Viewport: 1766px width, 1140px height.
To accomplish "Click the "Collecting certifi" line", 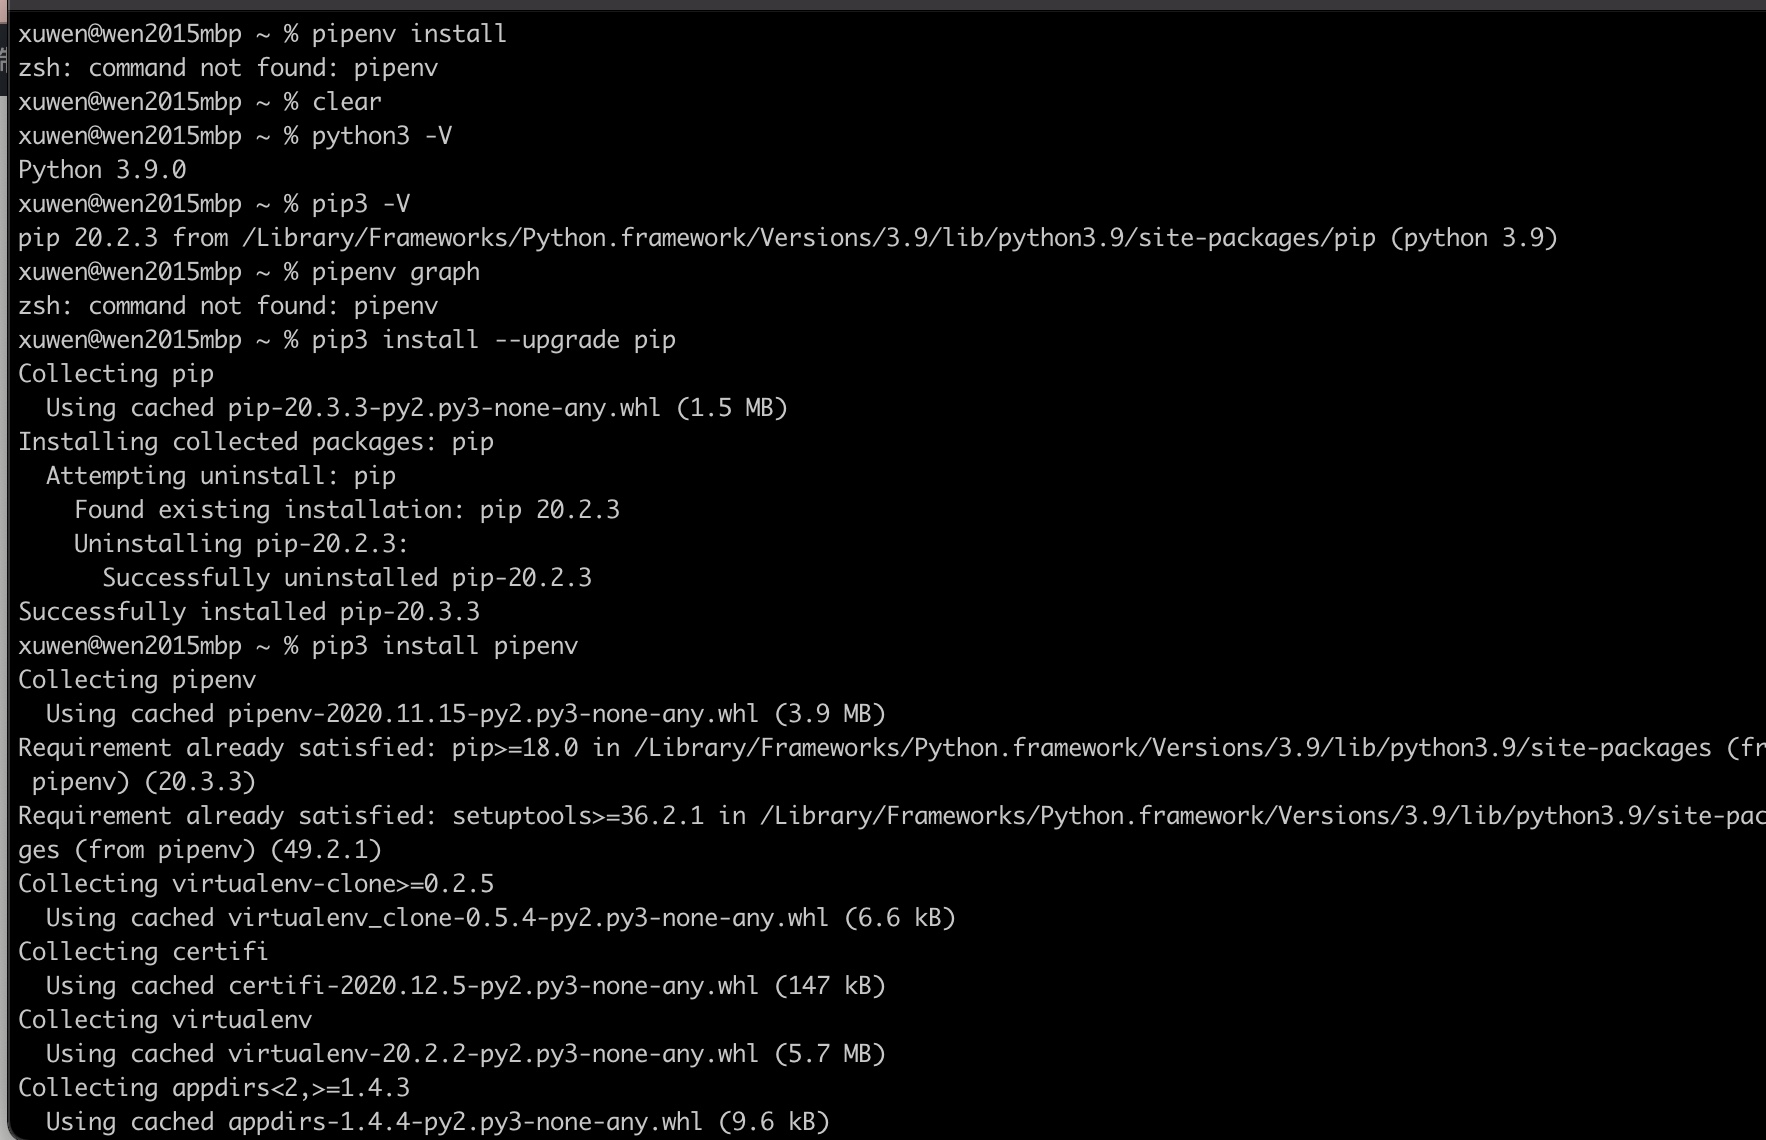I will (x=143, y=952).
